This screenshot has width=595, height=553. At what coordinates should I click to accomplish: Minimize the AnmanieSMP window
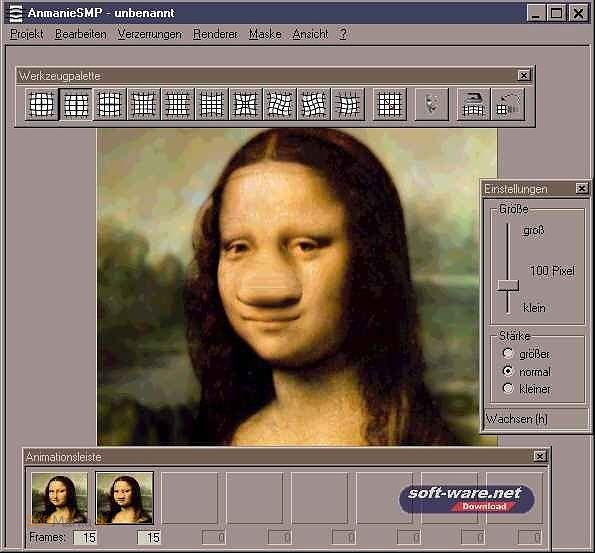tap(536, 13)
